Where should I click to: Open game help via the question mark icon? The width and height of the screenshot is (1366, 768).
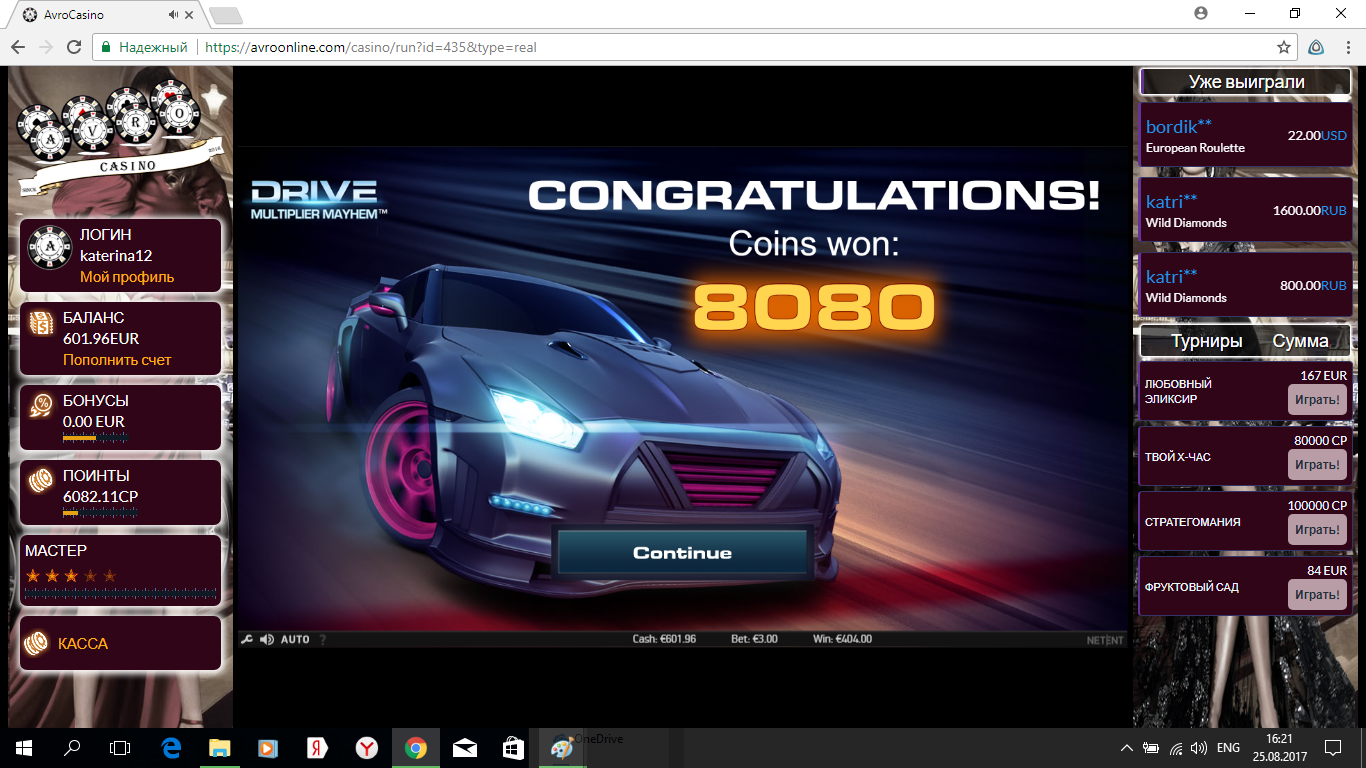point(321,640)
